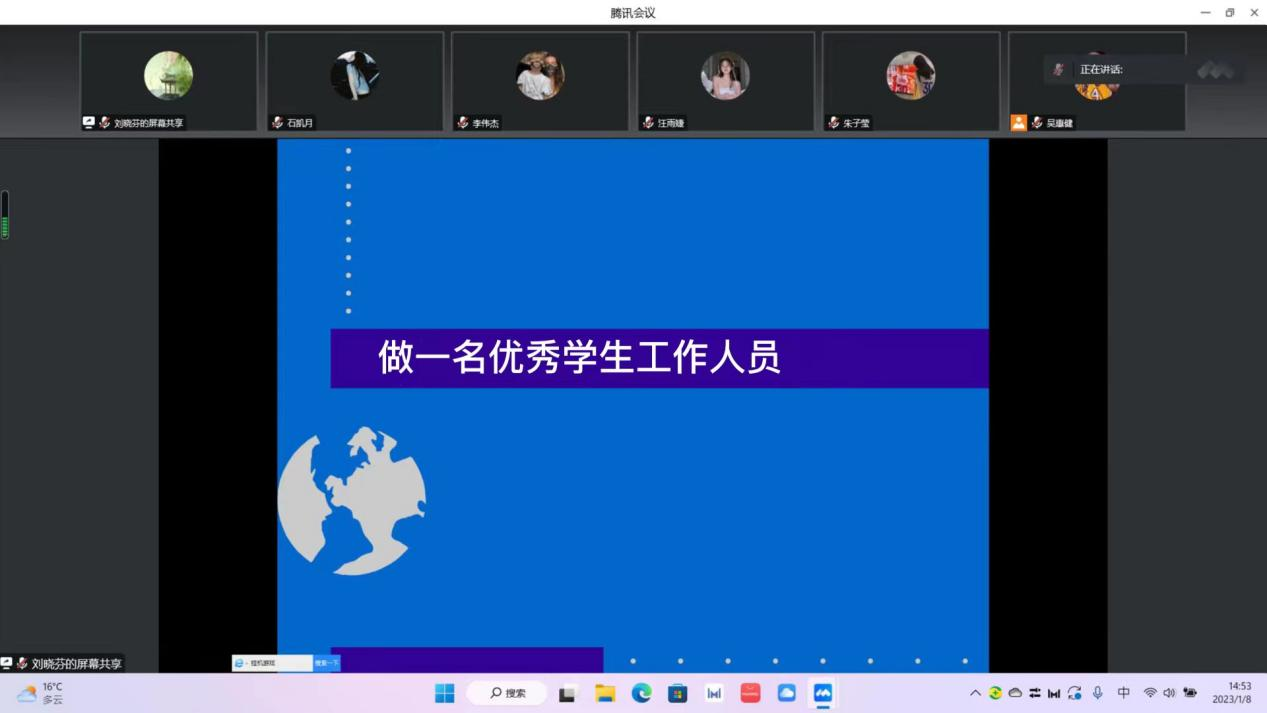Open File Explorer from the taskbar
The image size is (1267, 713).
click(605, 693)
